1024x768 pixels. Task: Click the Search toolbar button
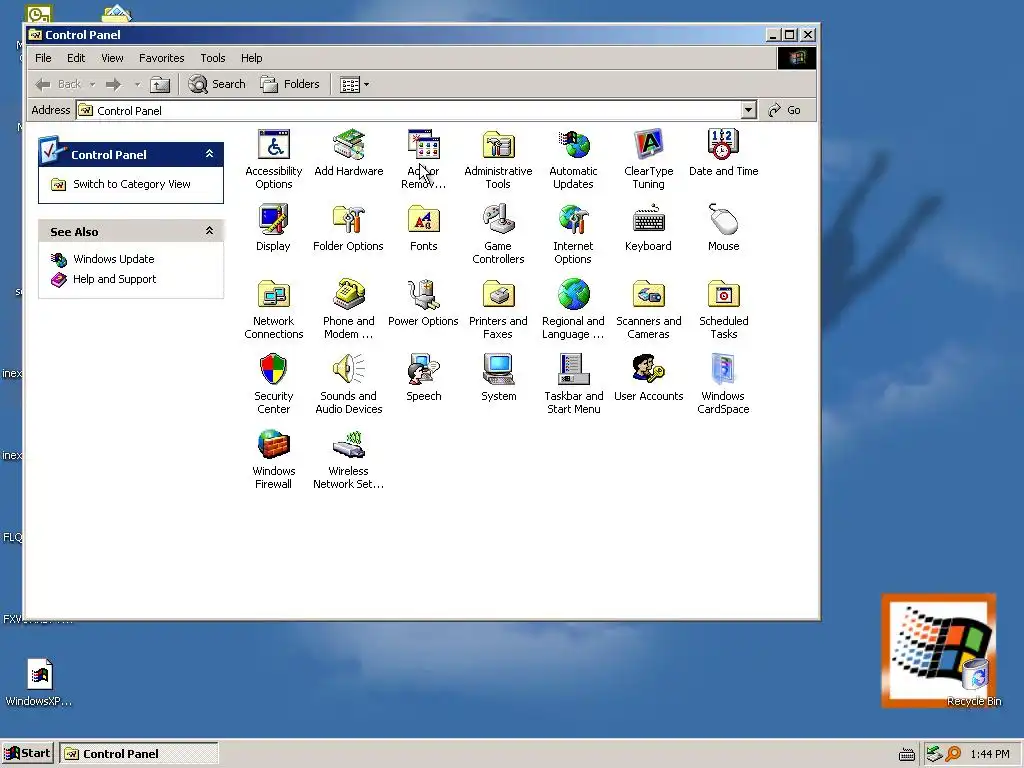point(217,84)
